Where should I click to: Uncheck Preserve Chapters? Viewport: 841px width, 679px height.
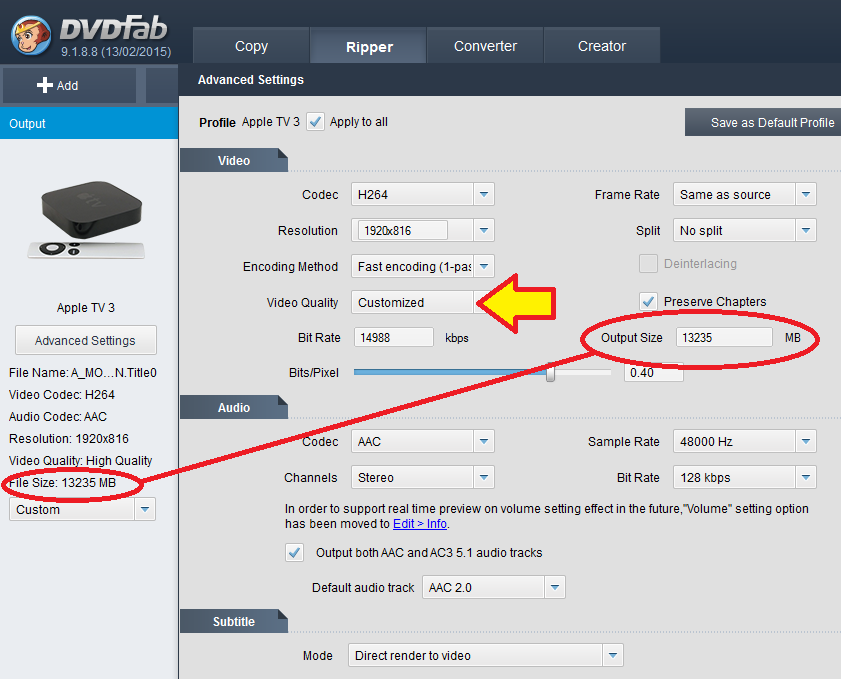[x=648, y=301]
